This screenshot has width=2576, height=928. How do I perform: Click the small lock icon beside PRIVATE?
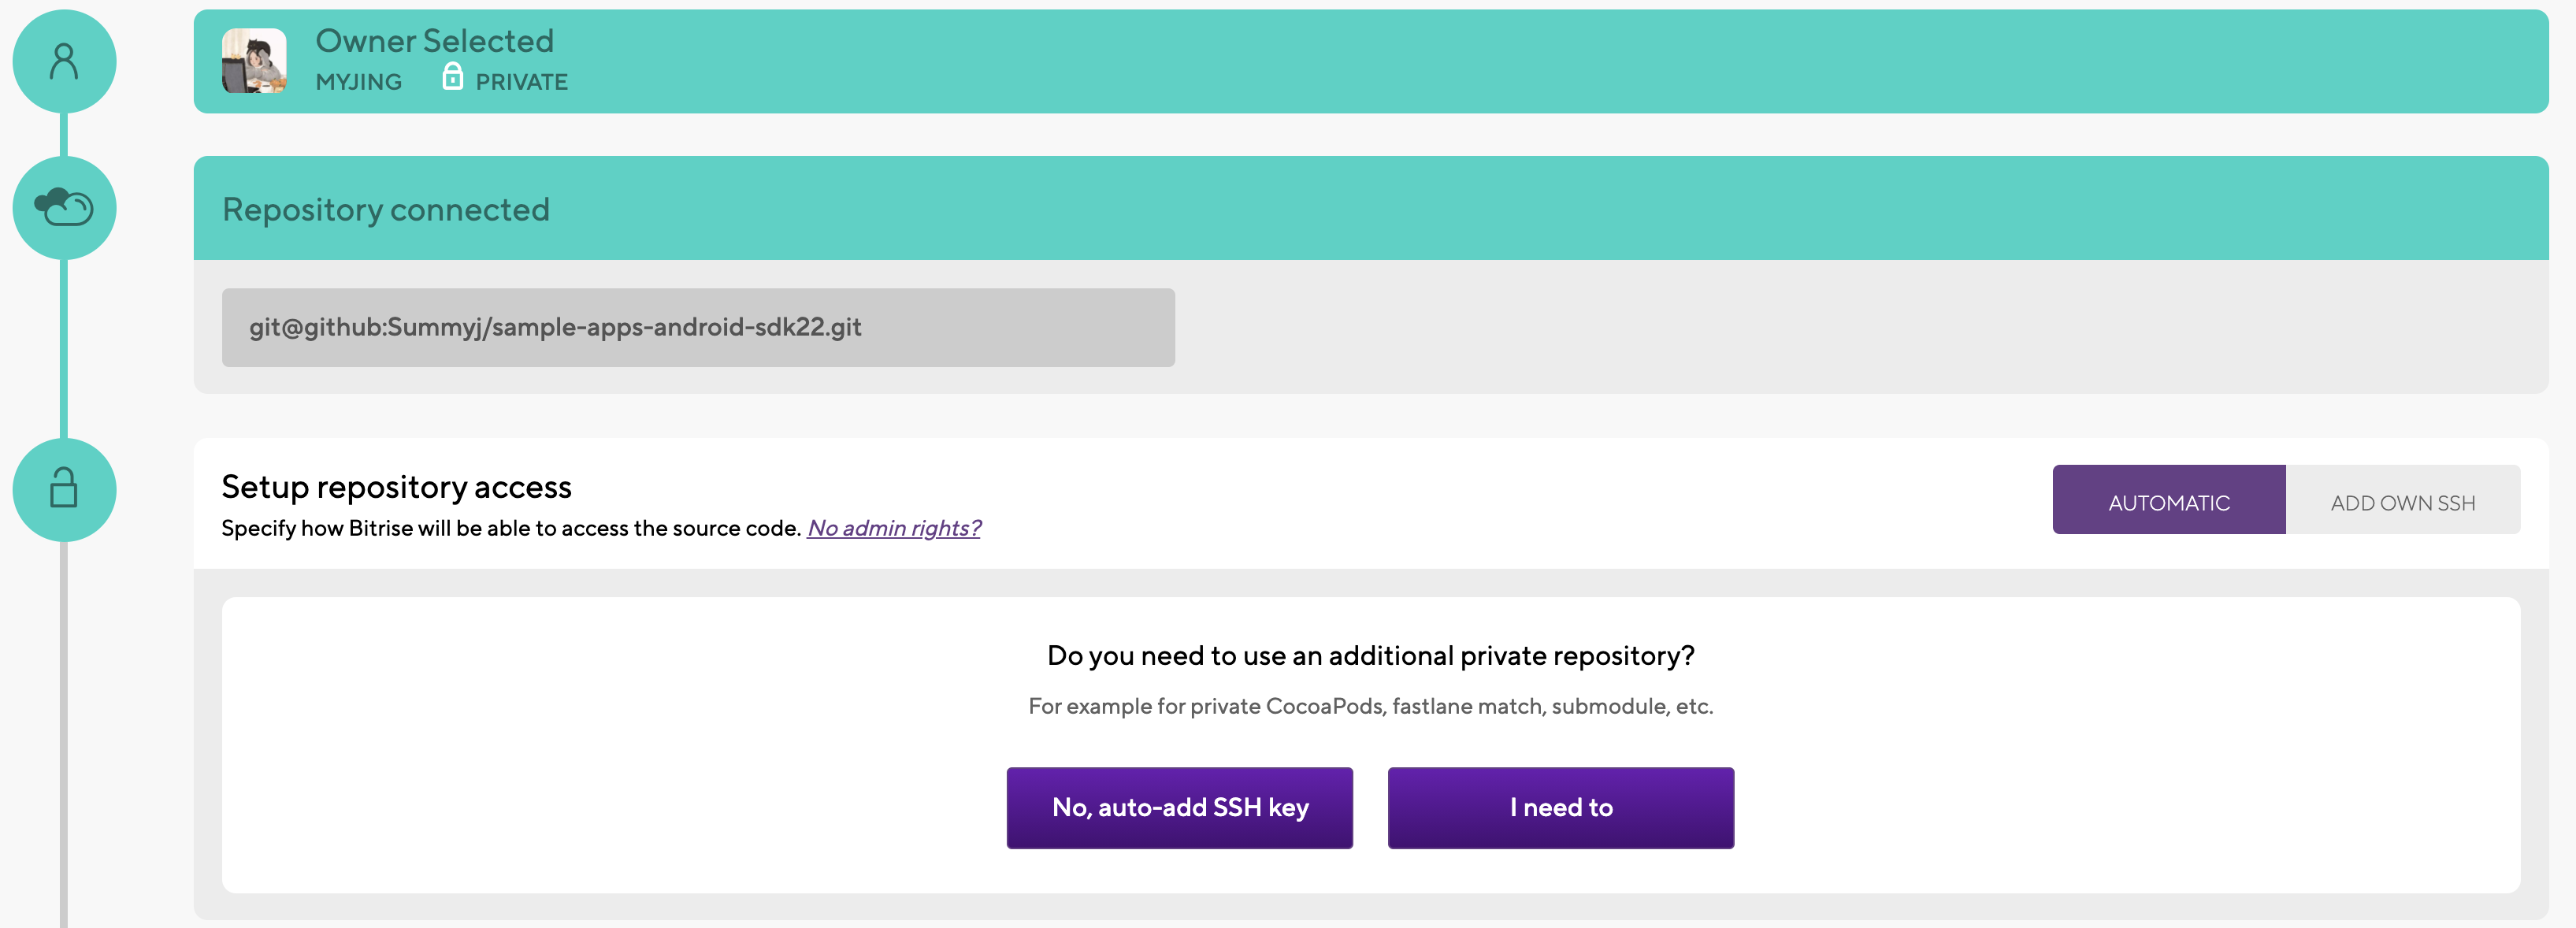(x=452, y=77)
